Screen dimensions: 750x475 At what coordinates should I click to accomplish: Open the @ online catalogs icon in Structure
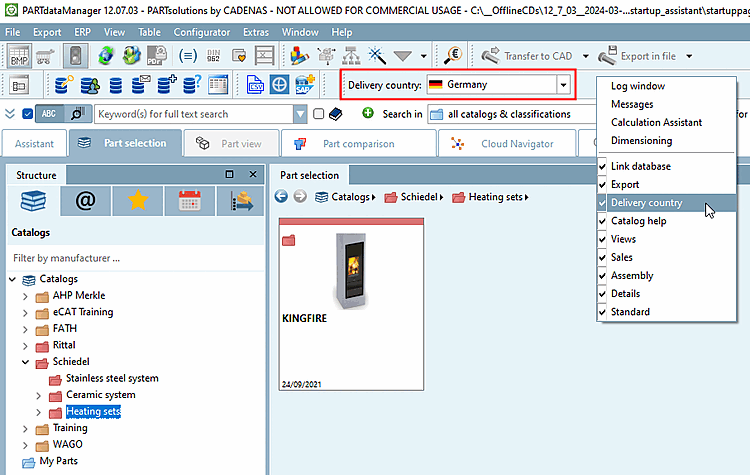[x=85, y=201]
